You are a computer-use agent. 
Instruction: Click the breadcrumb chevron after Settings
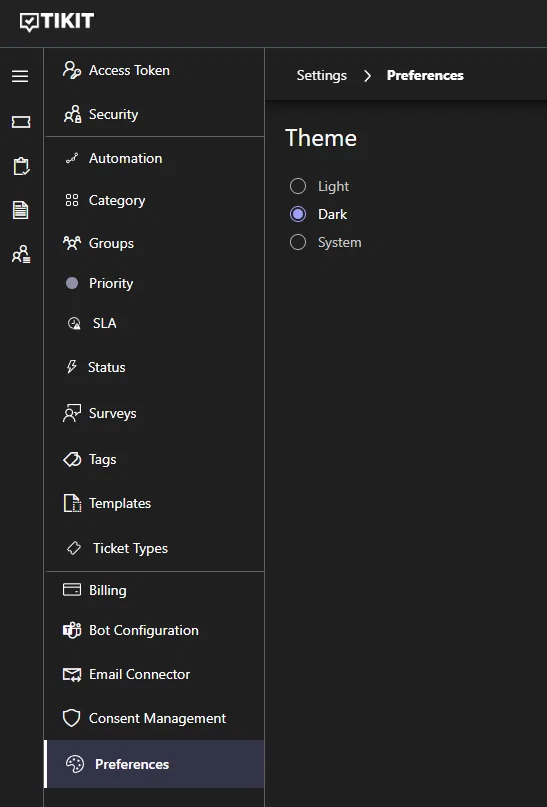pyautogui.click(x=367, y=76)
